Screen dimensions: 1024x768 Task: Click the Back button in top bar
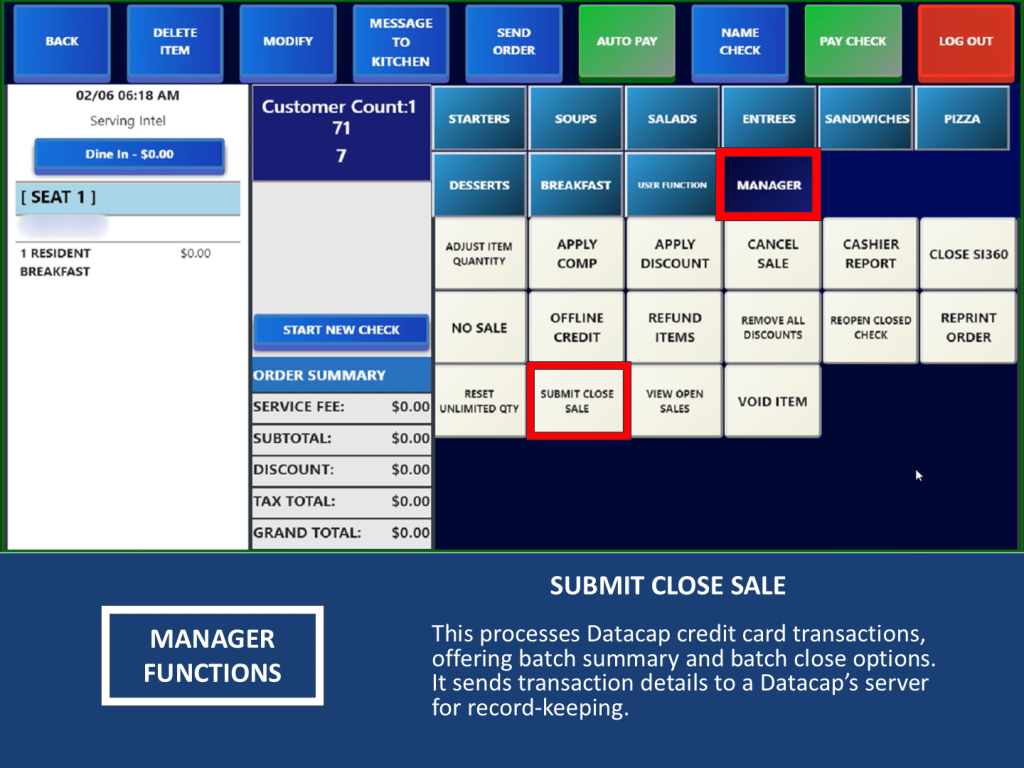click(x=62, y=41)
